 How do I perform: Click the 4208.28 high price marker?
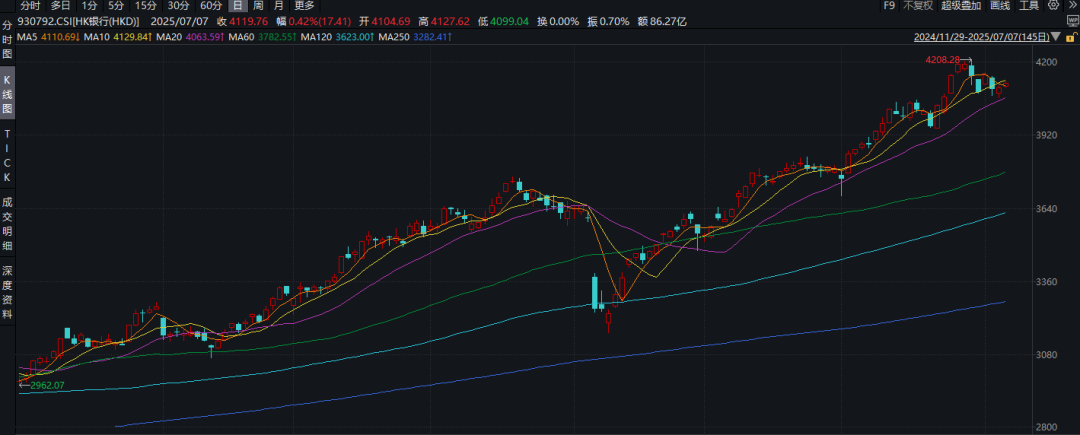click(942, 60)
